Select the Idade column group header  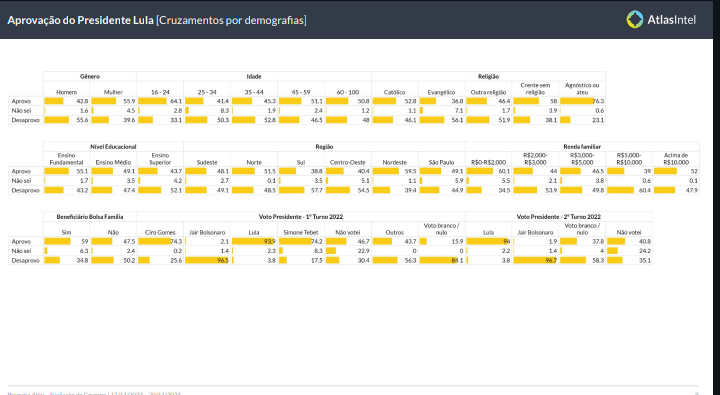[254, 76]
